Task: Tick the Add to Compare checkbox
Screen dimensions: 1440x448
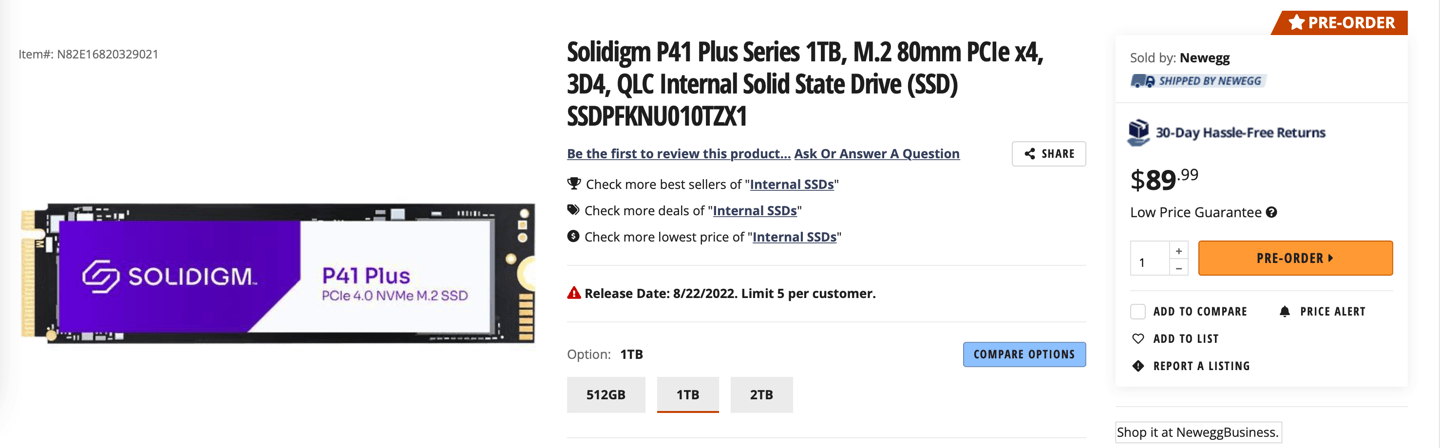Action: [x=1138, y=311]
